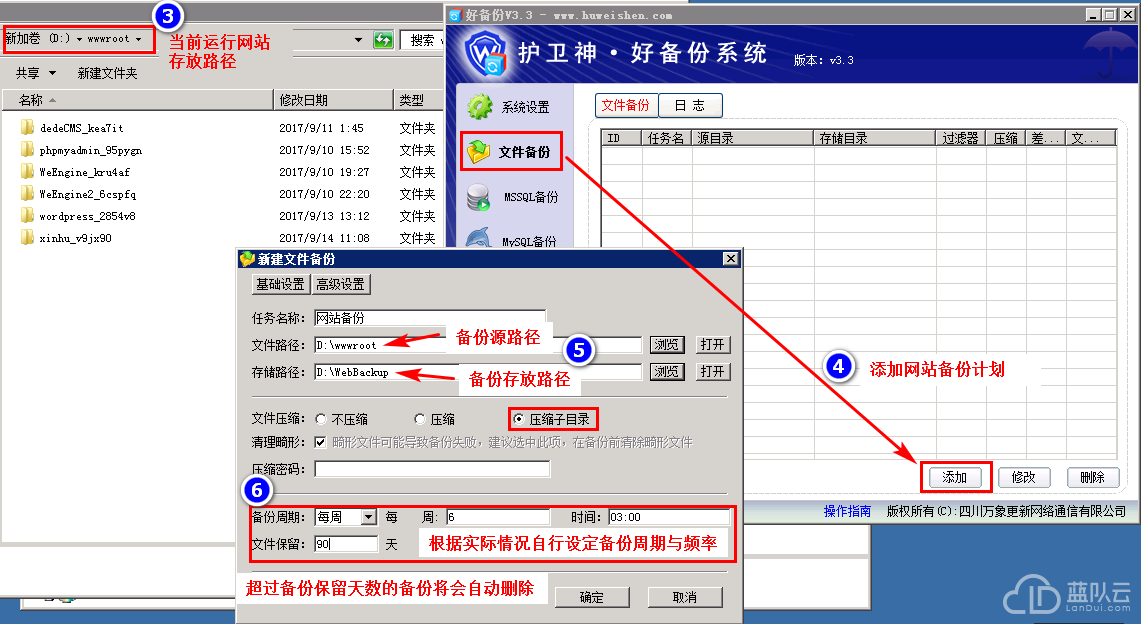Focus the 任务名称 input field
The width and height of the screenshot is (1141, 624).
[x=429, y=318]
